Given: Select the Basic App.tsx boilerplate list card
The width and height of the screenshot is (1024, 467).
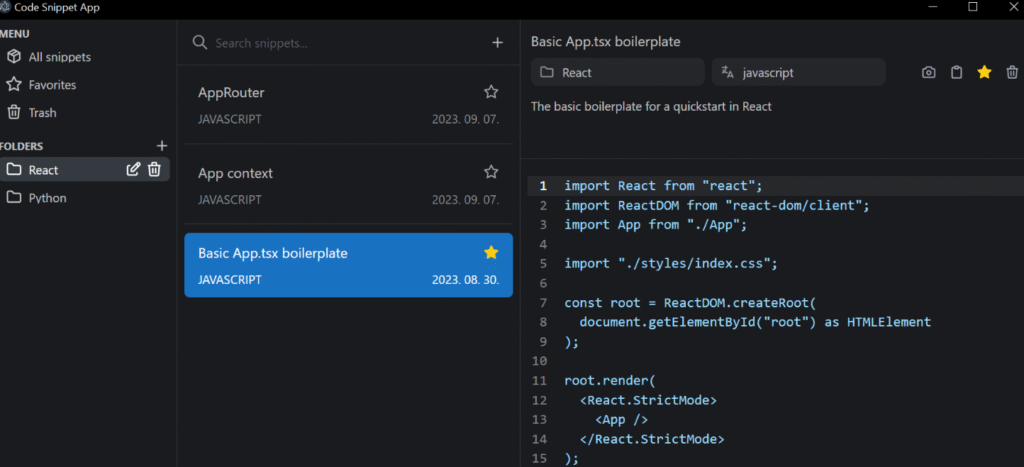Looking at the screenshot, I should [x=348, y=265].
